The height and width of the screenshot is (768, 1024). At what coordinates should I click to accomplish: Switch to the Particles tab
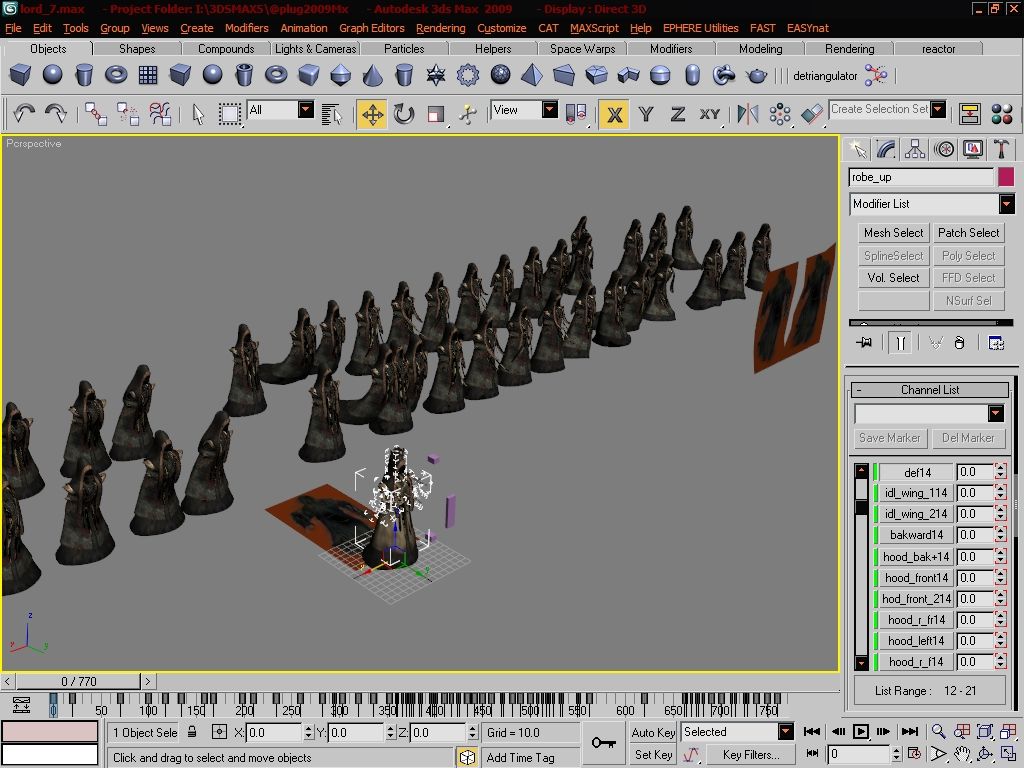(404, 48)
